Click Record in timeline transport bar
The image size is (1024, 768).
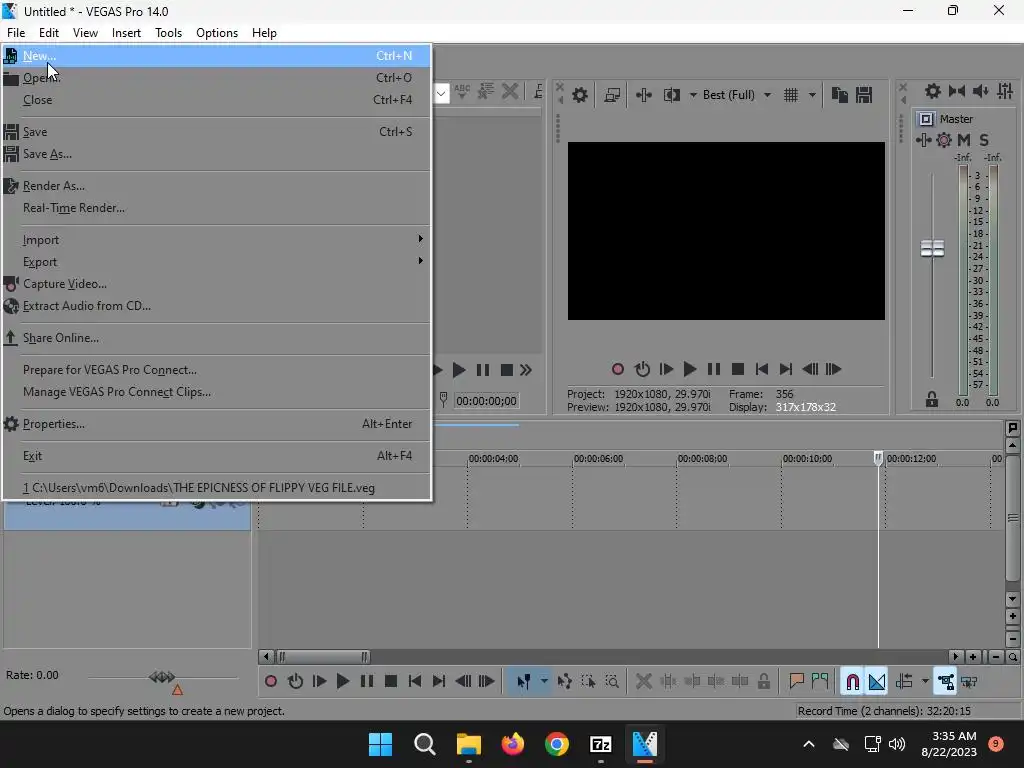[x=271, y=682]
